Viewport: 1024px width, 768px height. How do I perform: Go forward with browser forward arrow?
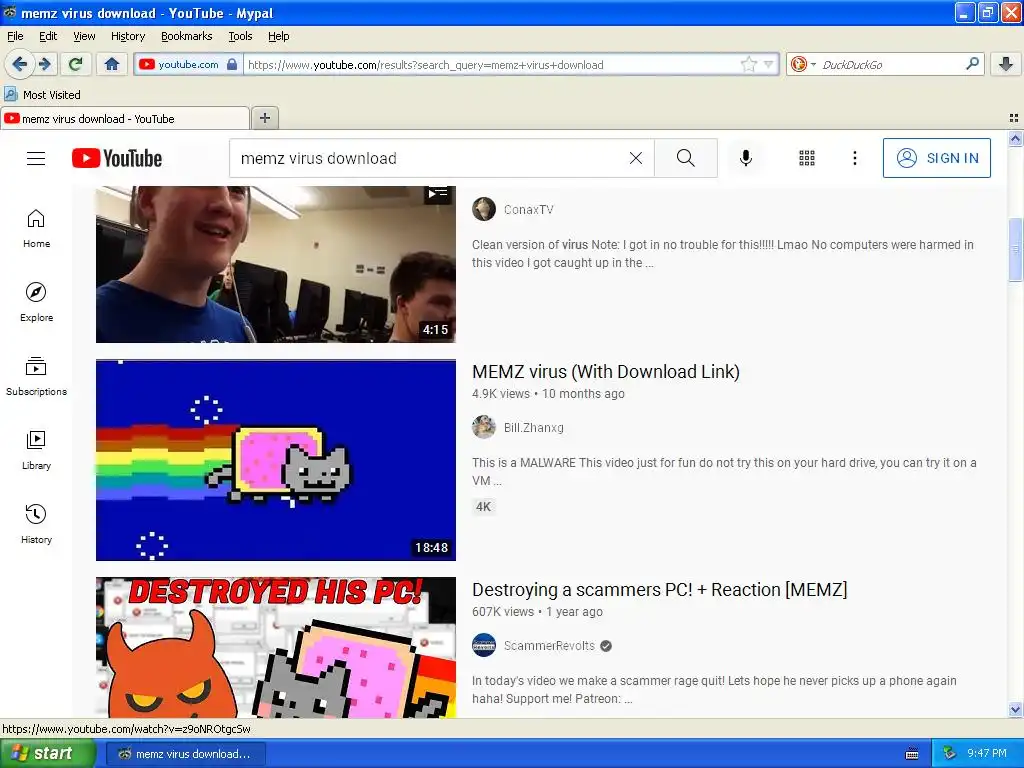tap(44, 64)
